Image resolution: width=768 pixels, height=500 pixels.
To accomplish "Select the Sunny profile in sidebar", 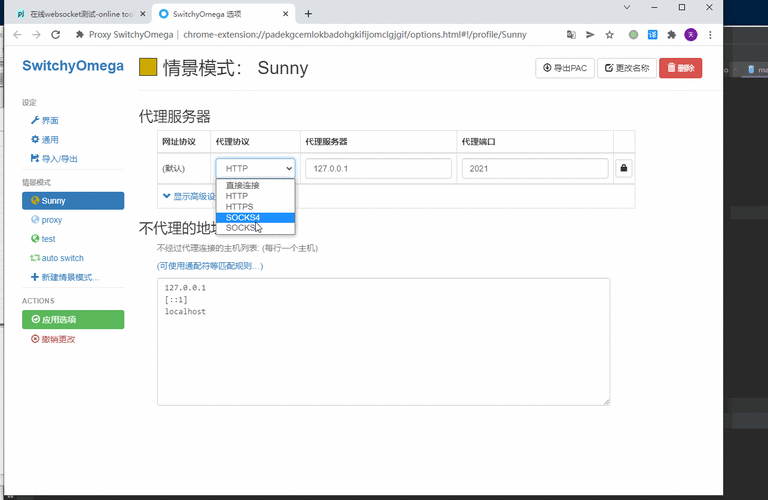I will point(73,201).
